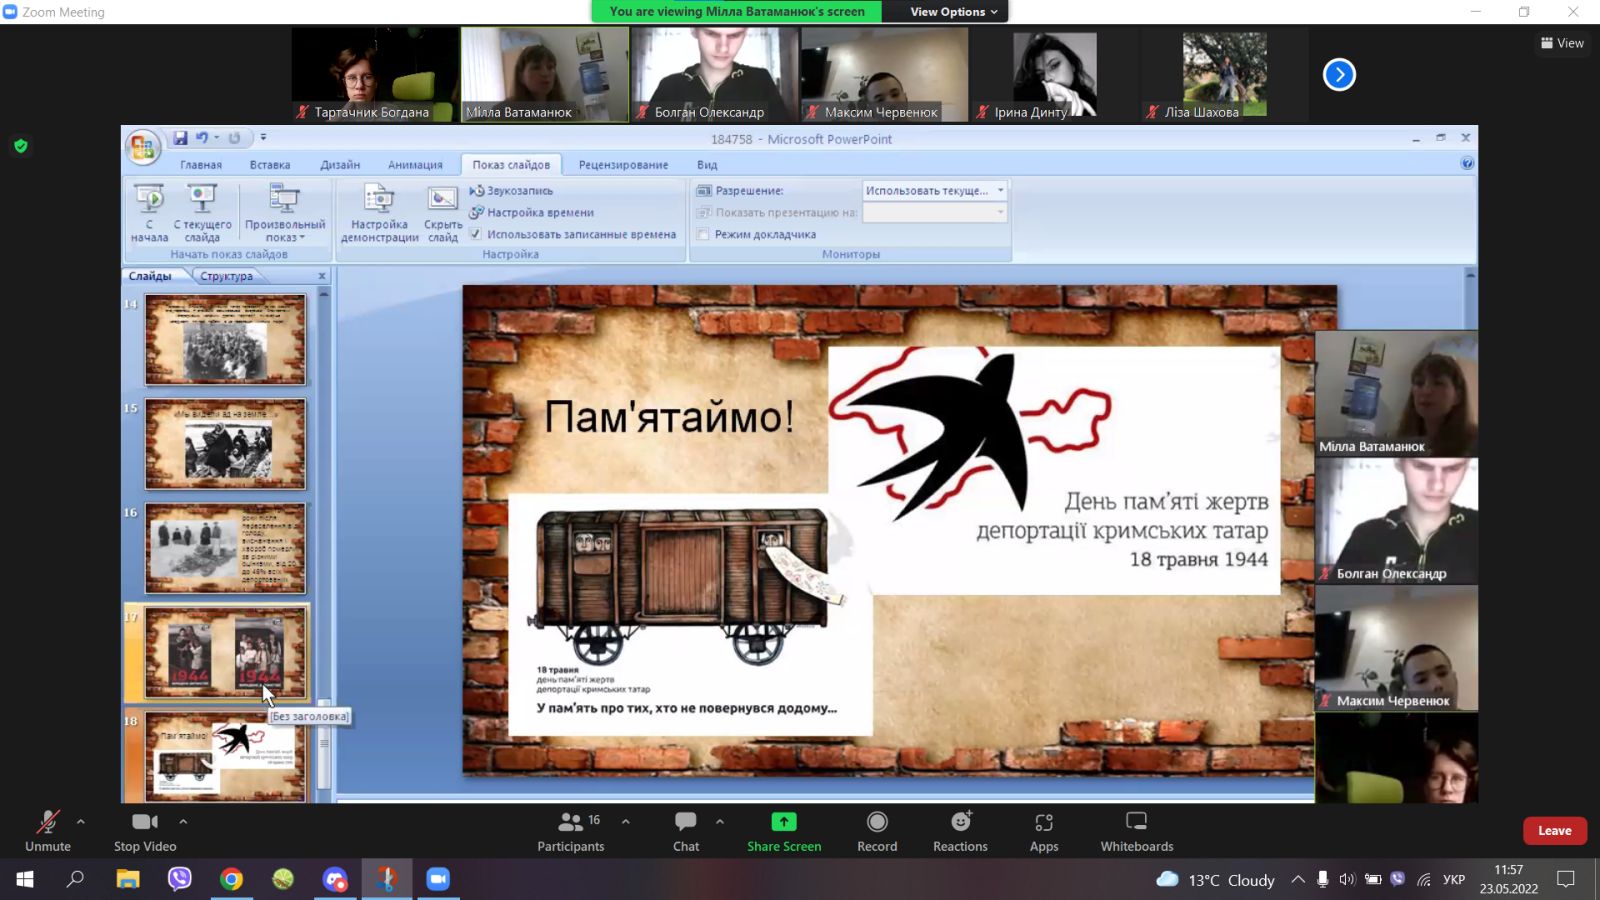1600x900 pixels.
Task: Show hidden system tray icons
Action: (x=1298, y=880)
